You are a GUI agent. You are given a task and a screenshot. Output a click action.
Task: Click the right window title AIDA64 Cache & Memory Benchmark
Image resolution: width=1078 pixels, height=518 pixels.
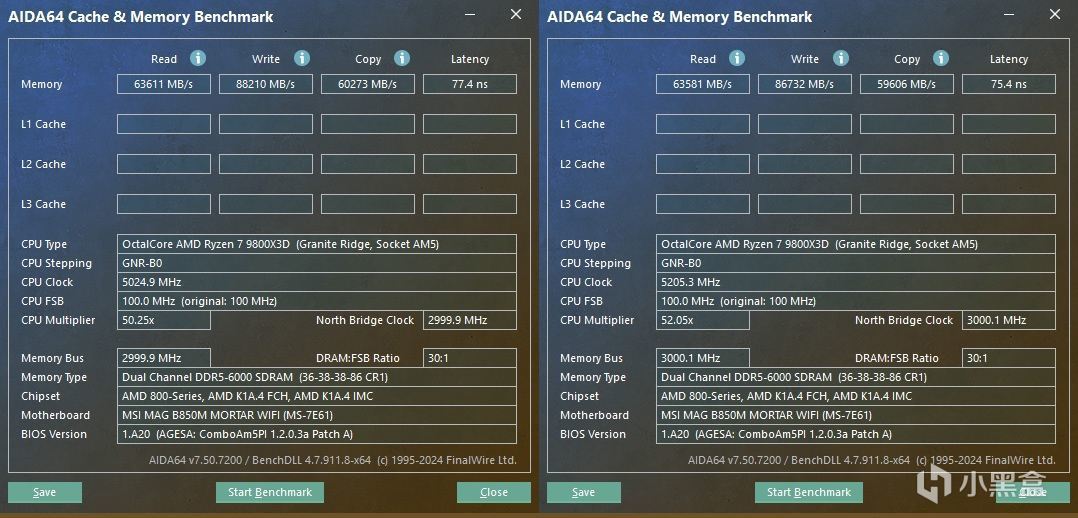(679, 17)
